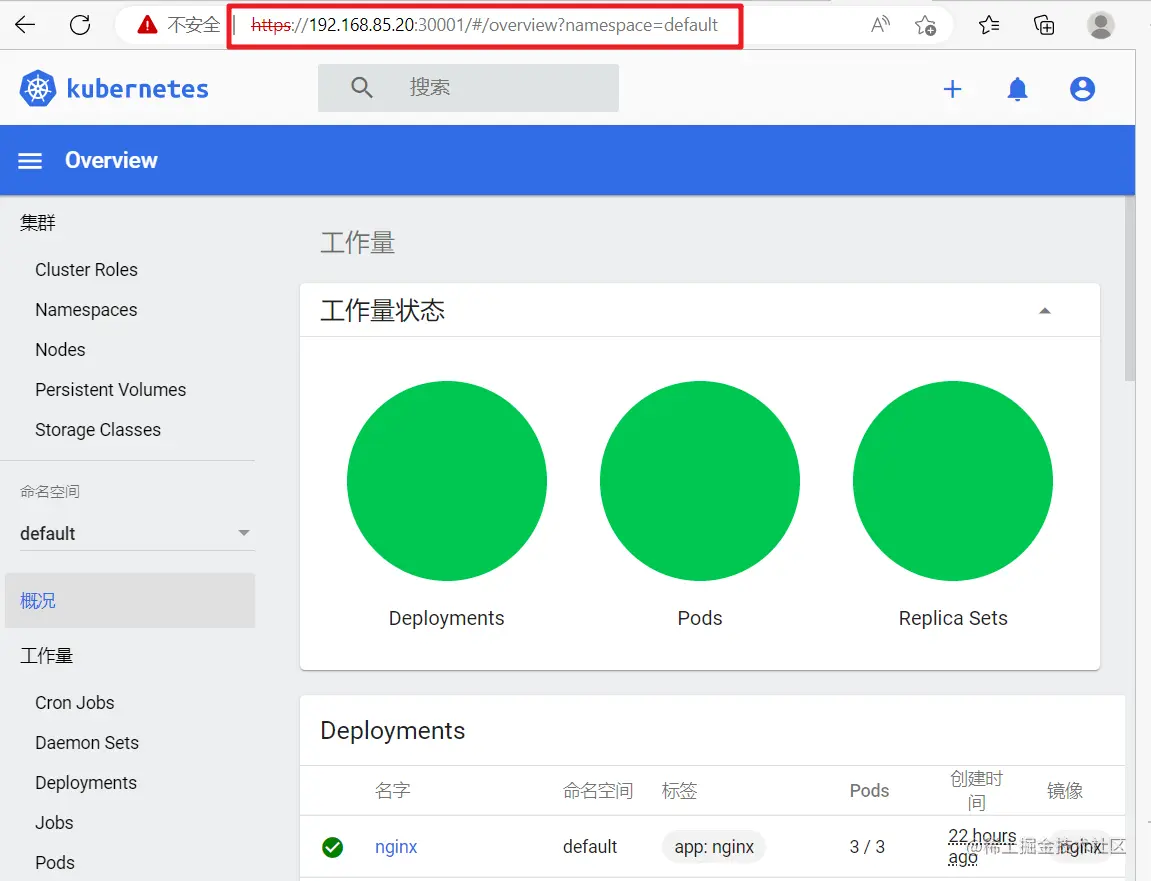The width and height of the screenshot is (1151, 881).
Task: Open the browser profile avatar
Action: 1100,25
